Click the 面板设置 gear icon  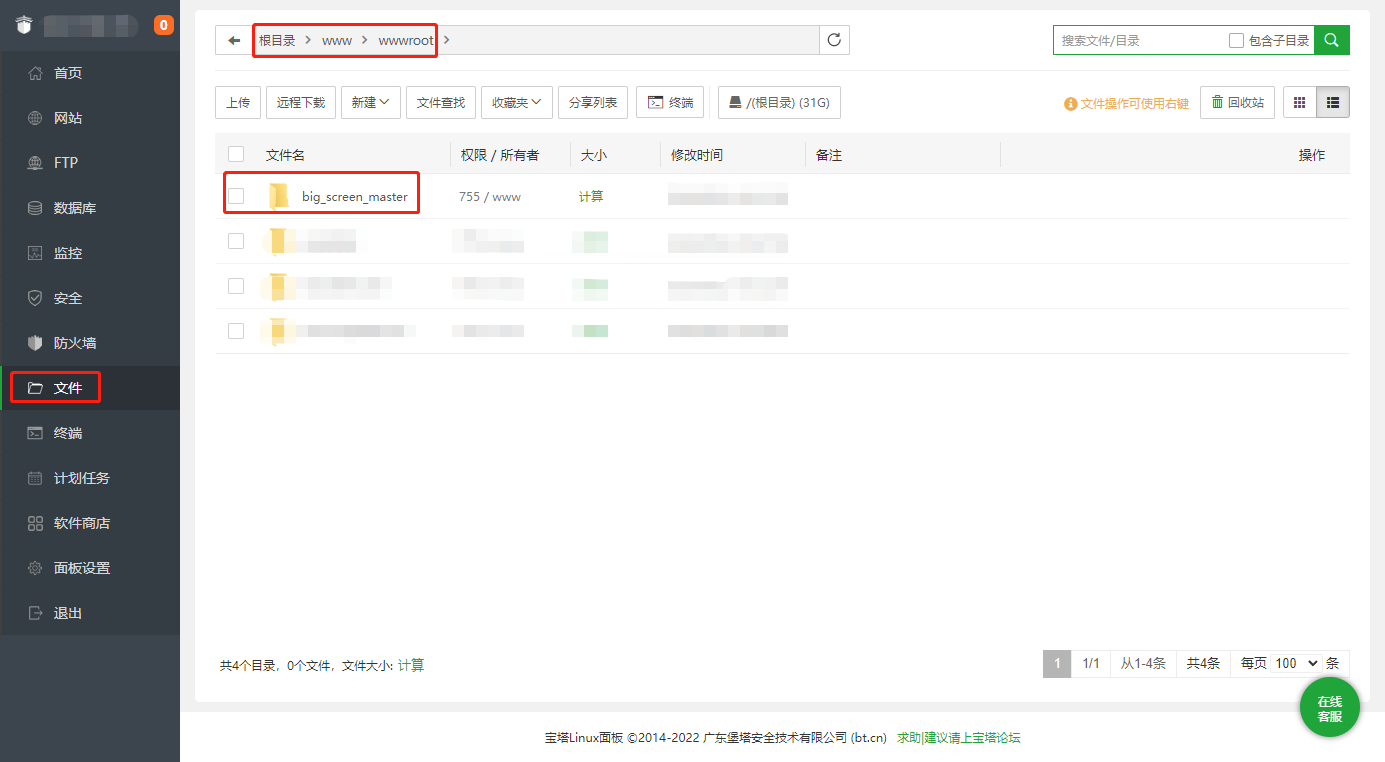[35, 568]
